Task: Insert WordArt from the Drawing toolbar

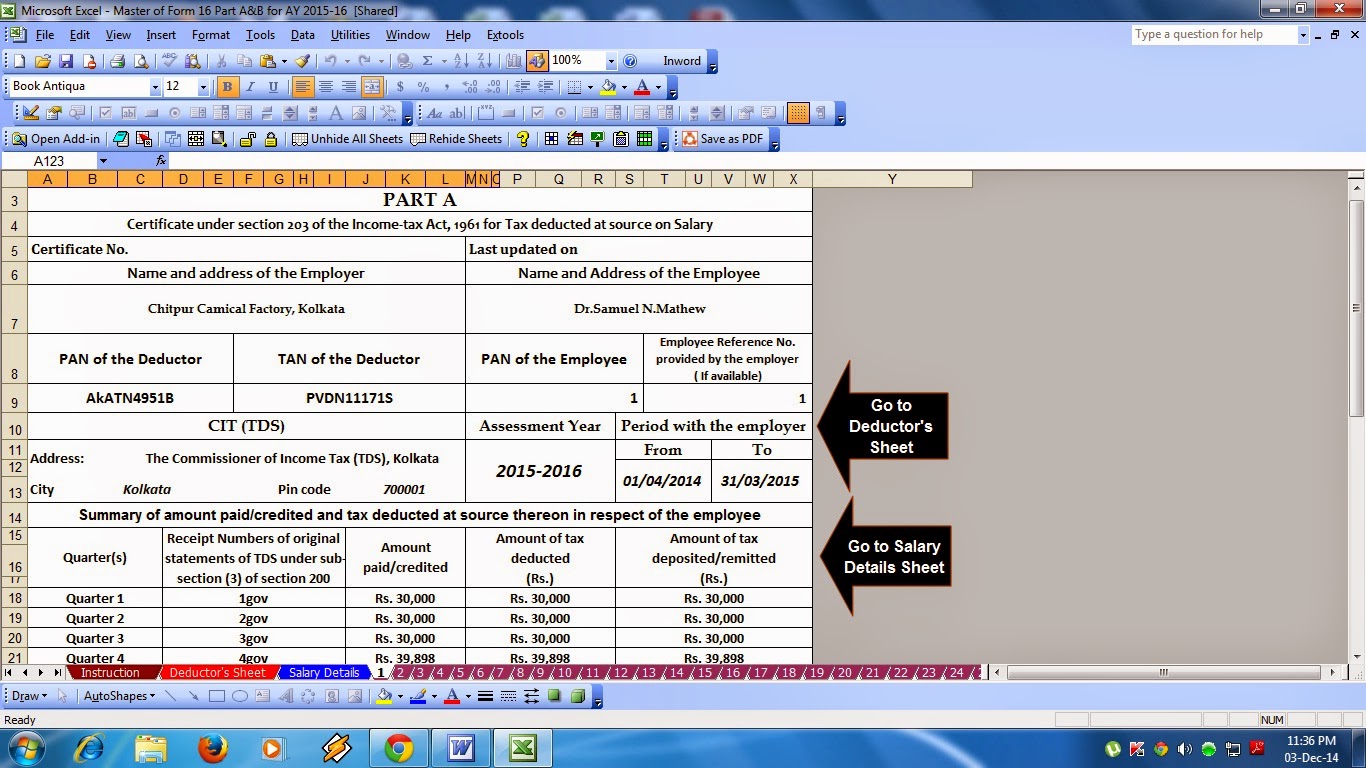Action: [285, 696]
